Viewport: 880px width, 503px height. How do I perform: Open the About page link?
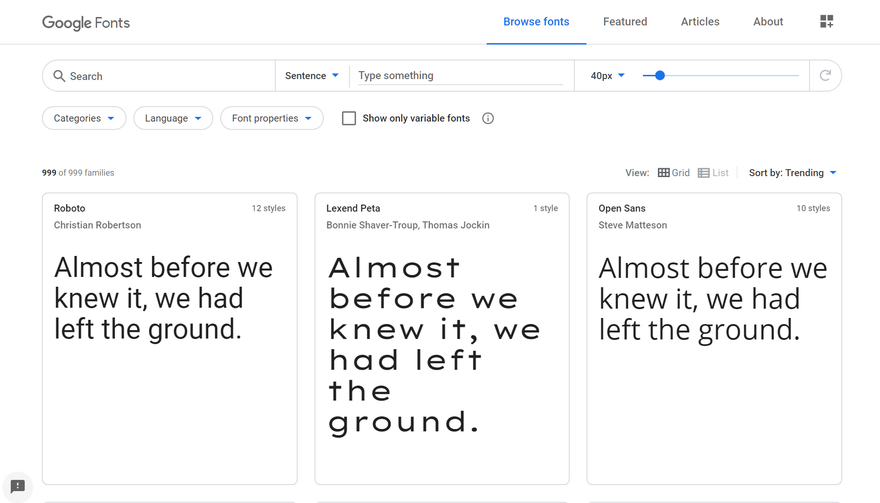pyautogui.click(x=768, y=21)
